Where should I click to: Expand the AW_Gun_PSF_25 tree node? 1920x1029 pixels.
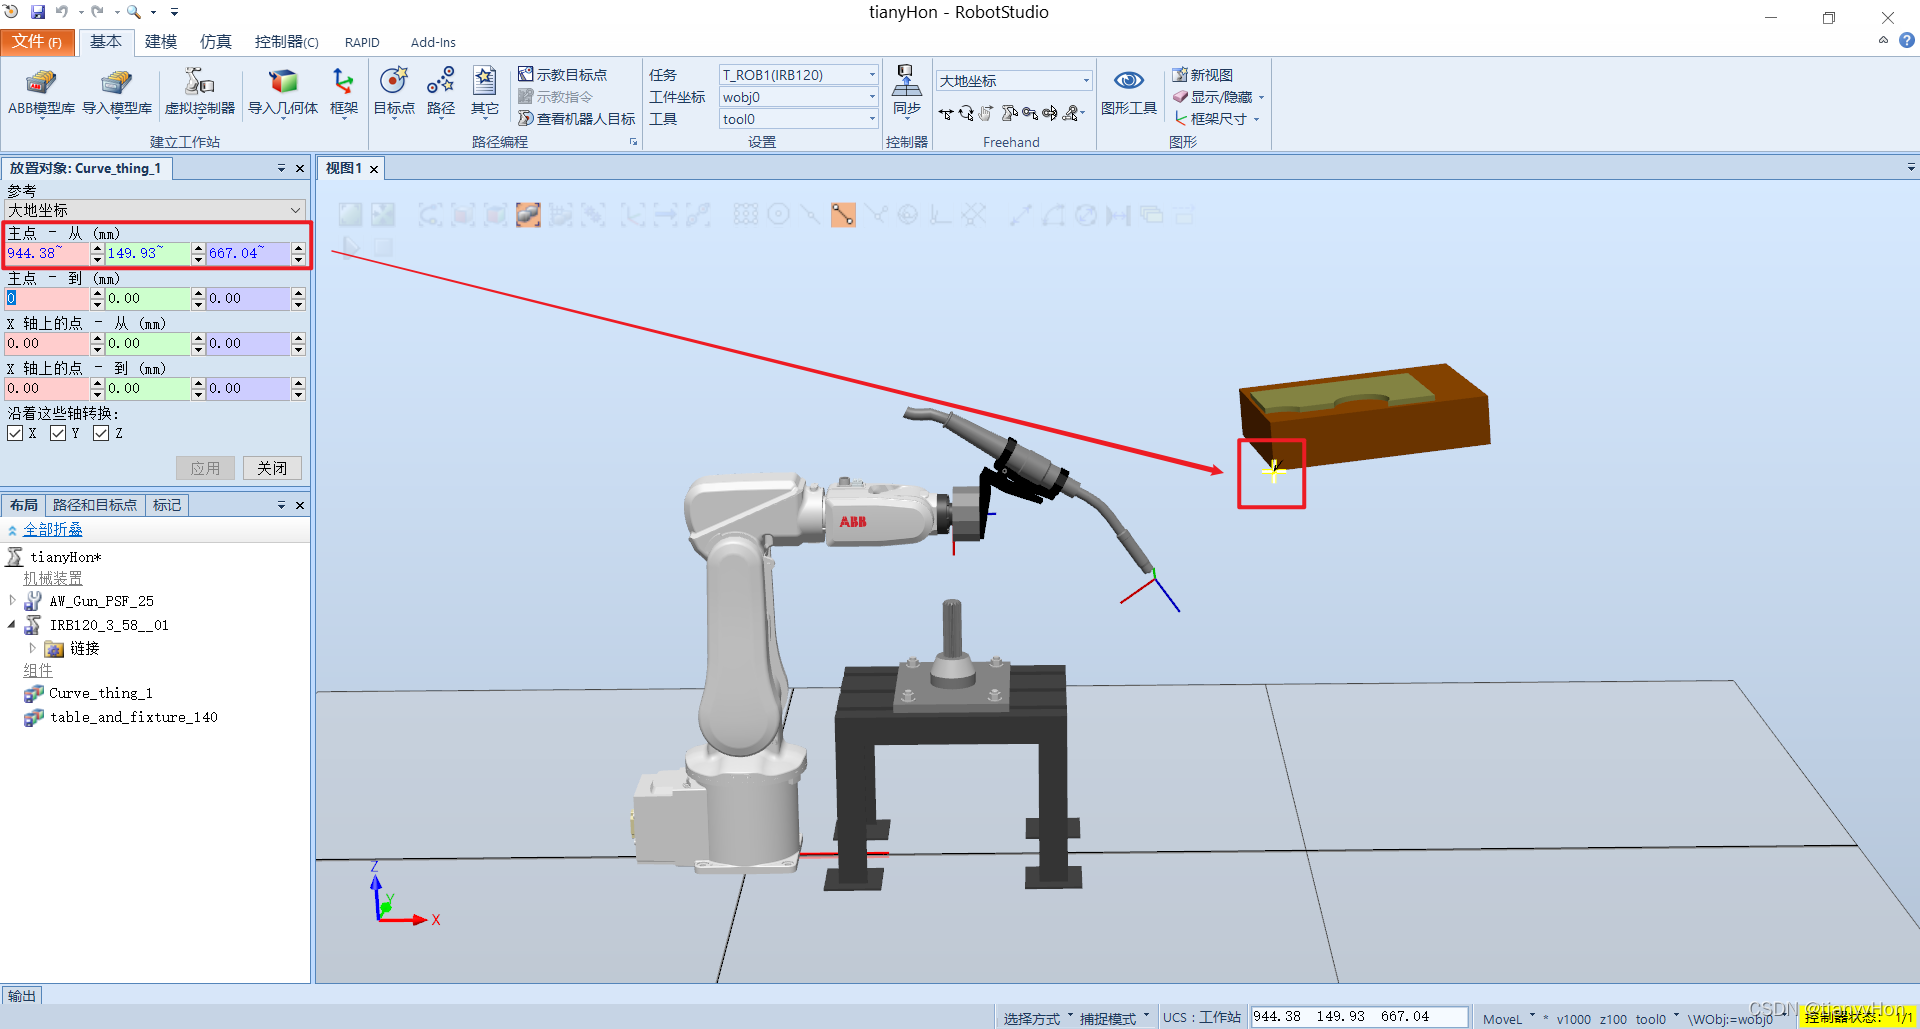click(x=12, y=601)
